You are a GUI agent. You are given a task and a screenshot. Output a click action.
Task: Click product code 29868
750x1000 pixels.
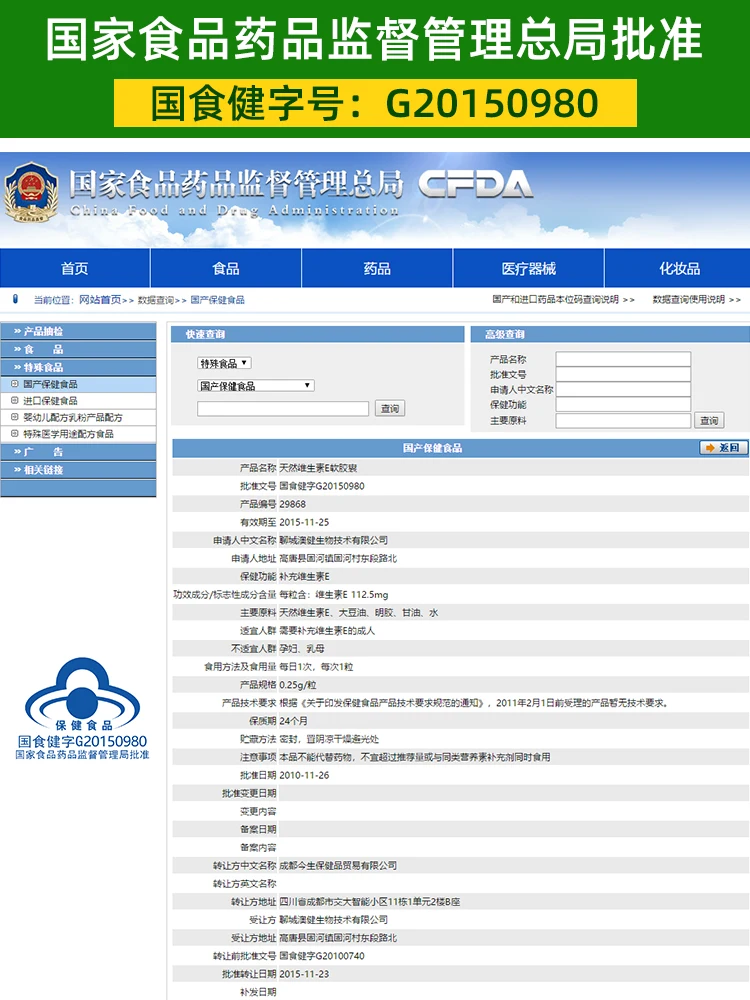[x=293, y=504]
